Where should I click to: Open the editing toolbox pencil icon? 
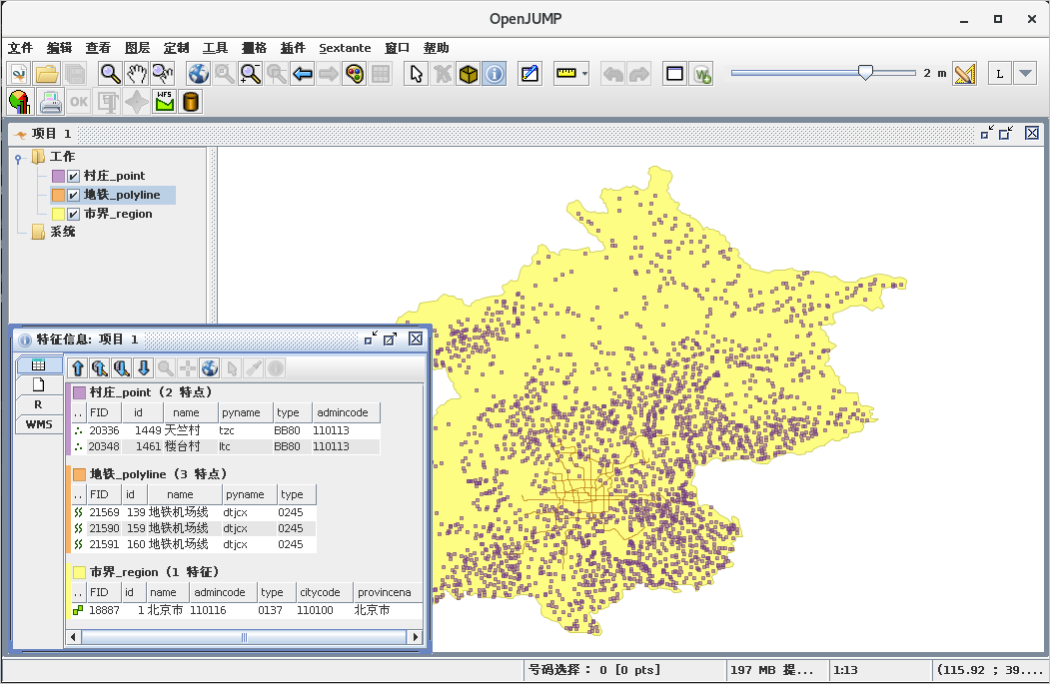click(530, 74)
